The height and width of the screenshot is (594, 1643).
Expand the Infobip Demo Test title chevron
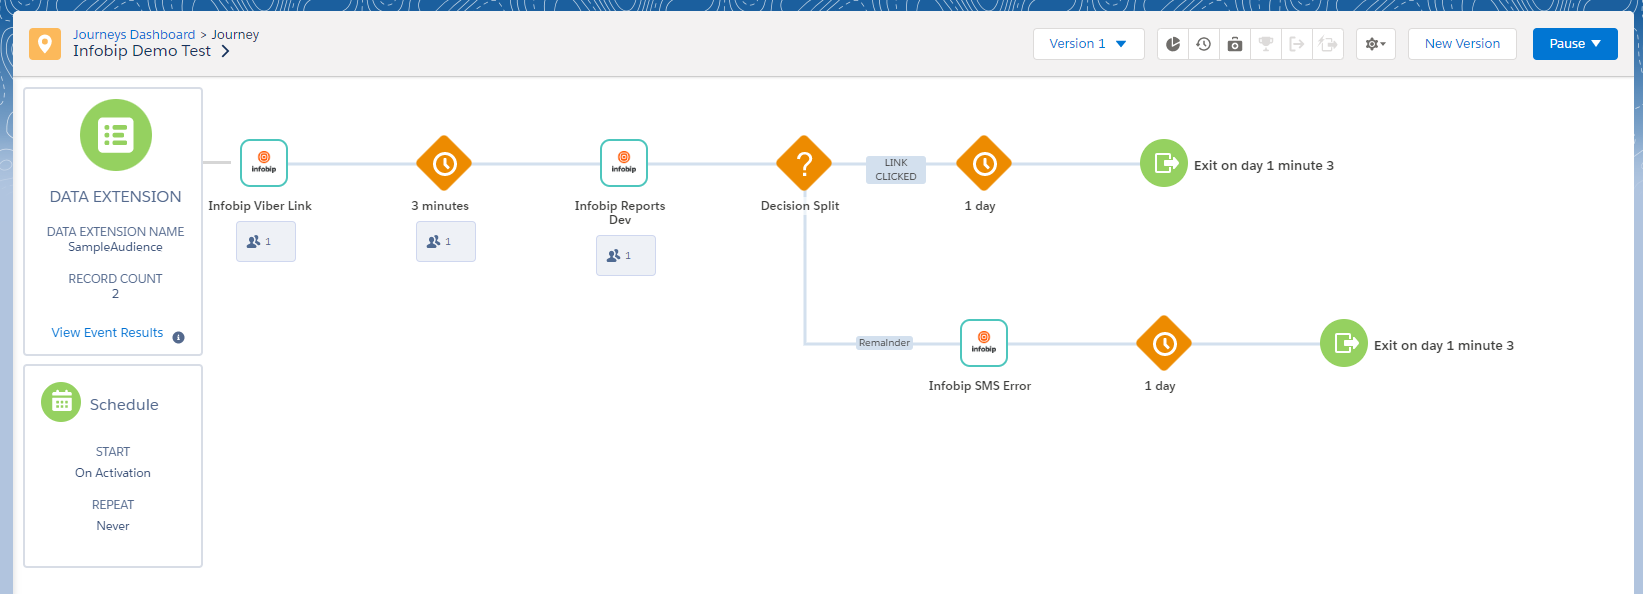click(x=225, y=51)
